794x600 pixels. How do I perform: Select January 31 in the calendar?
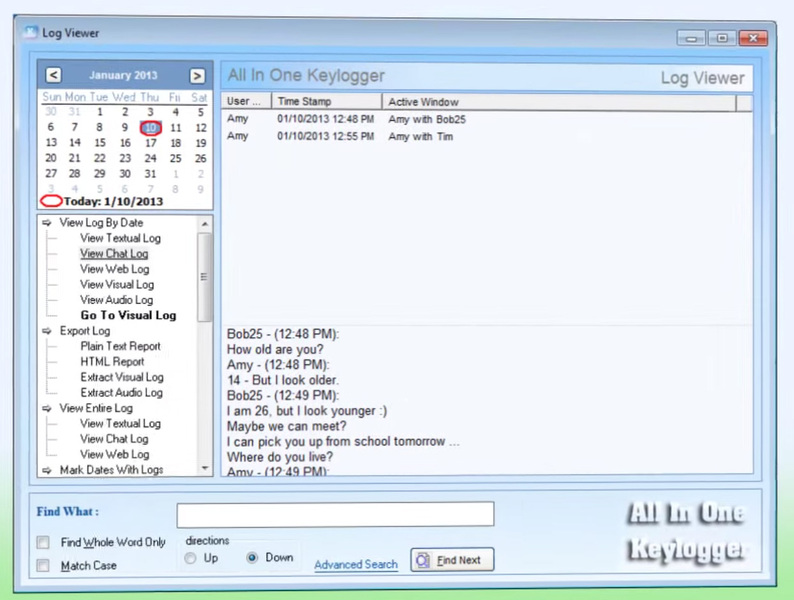point(150,174)
